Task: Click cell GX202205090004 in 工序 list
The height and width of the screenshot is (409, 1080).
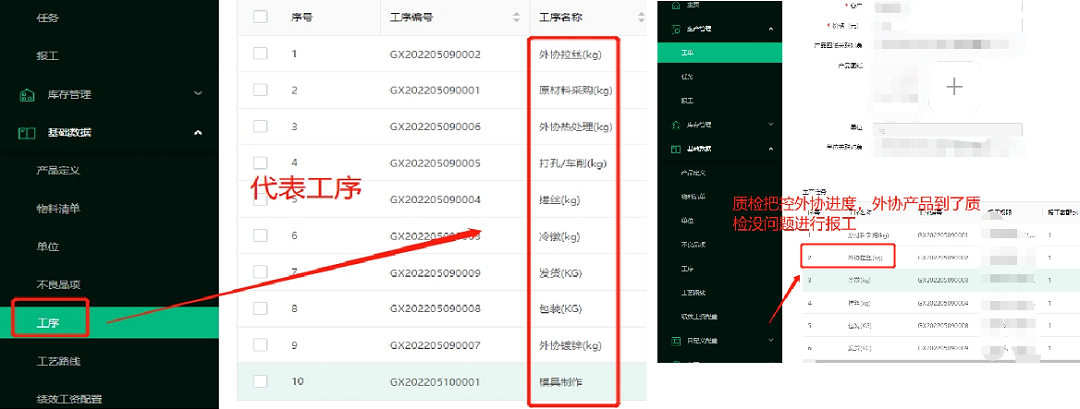Action: (435, 200)
